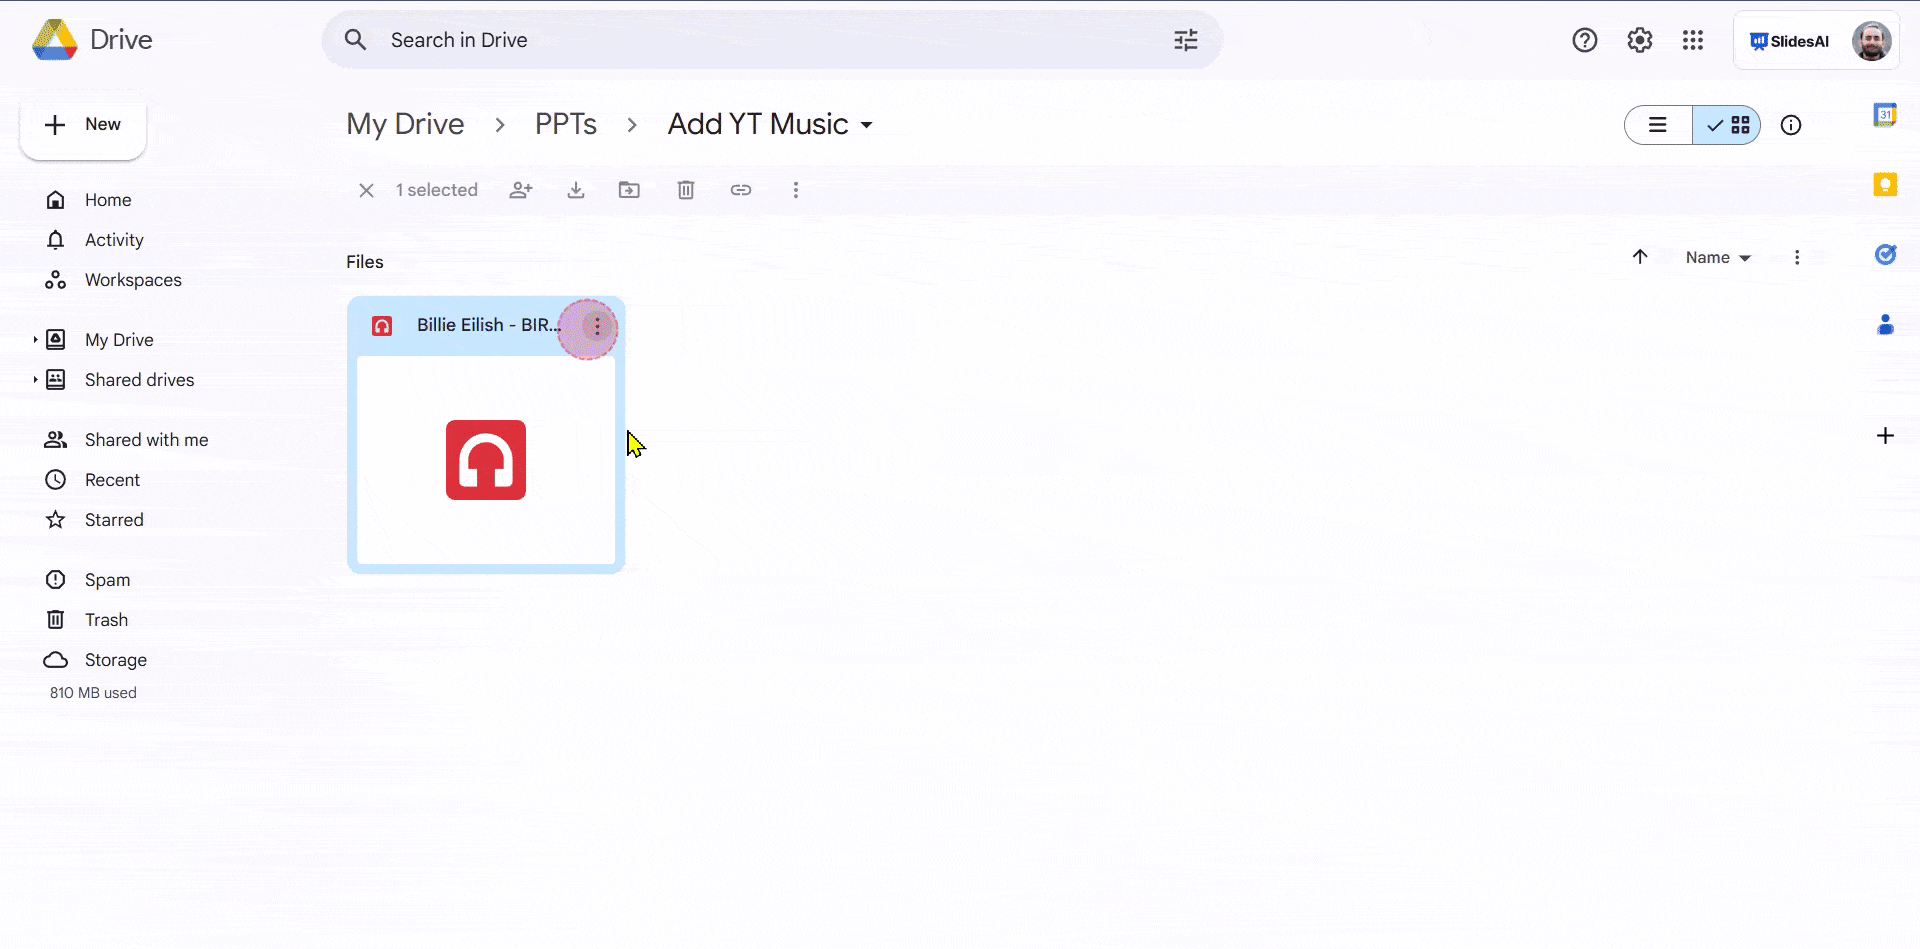
Task: Open Google Calendar from the side panel
Action: pyautogui.click(x=1886, y=115)
